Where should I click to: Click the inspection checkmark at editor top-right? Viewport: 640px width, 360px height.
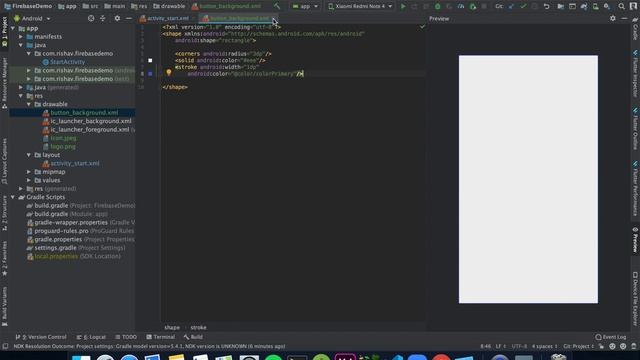(422, 27)
